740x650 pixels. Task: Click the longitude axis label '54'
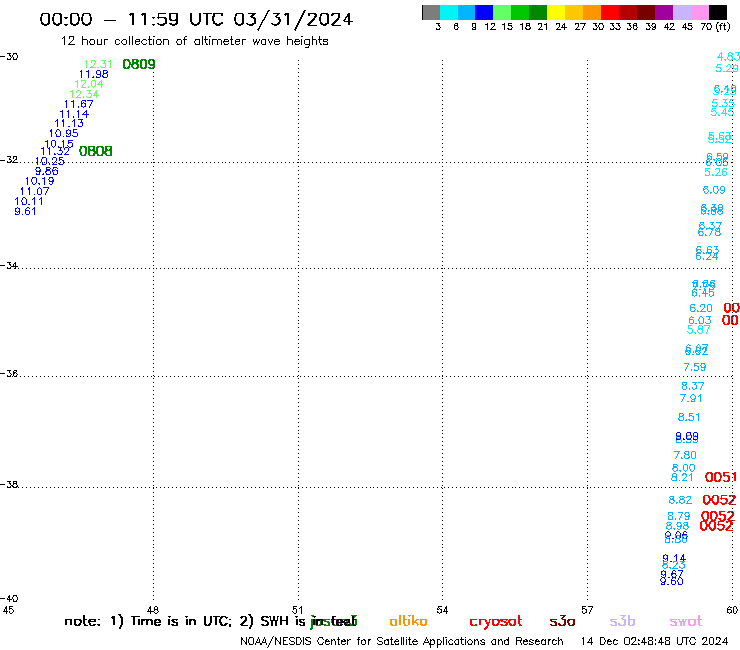pyautogui.click(x=442, y=610)
